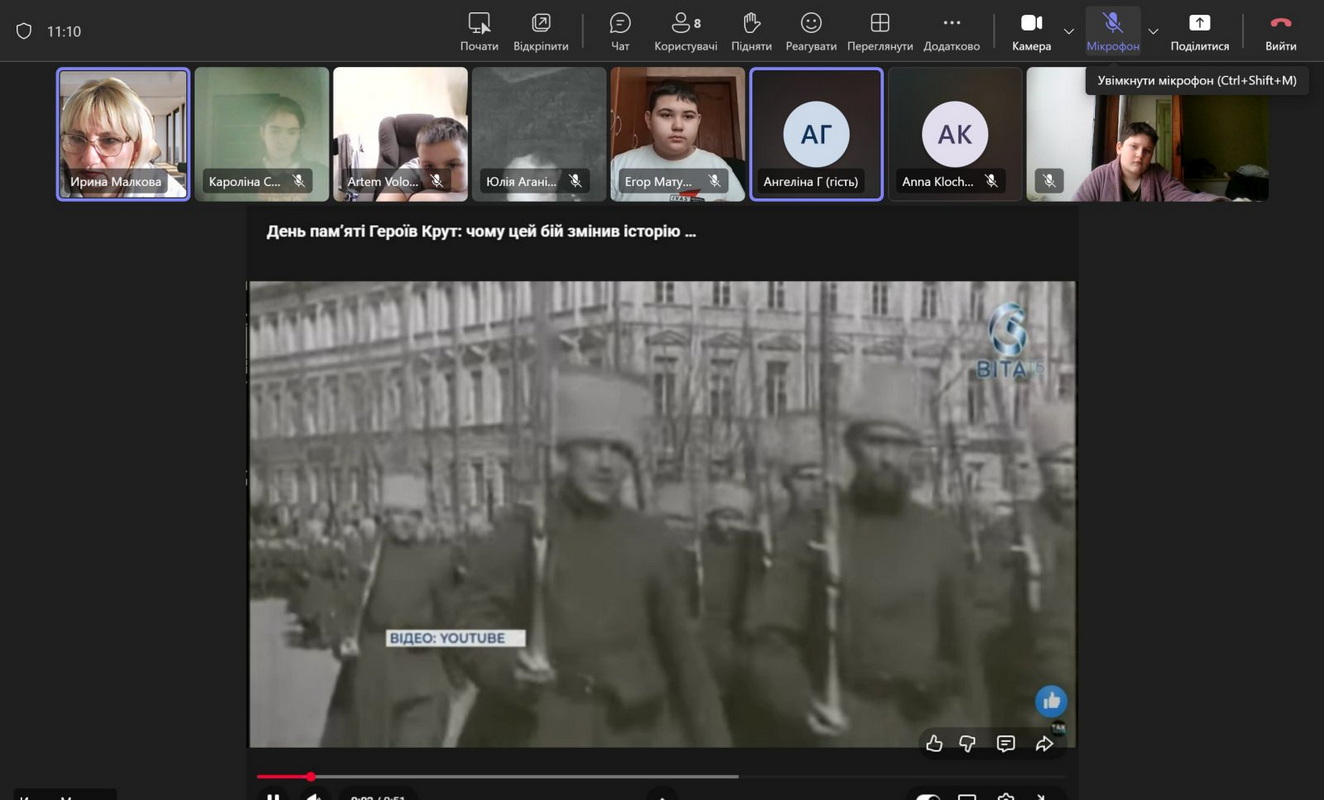Pop out content with Відкріпити
The width and height of the screenshot is (1324, 800).
point(541,31)
